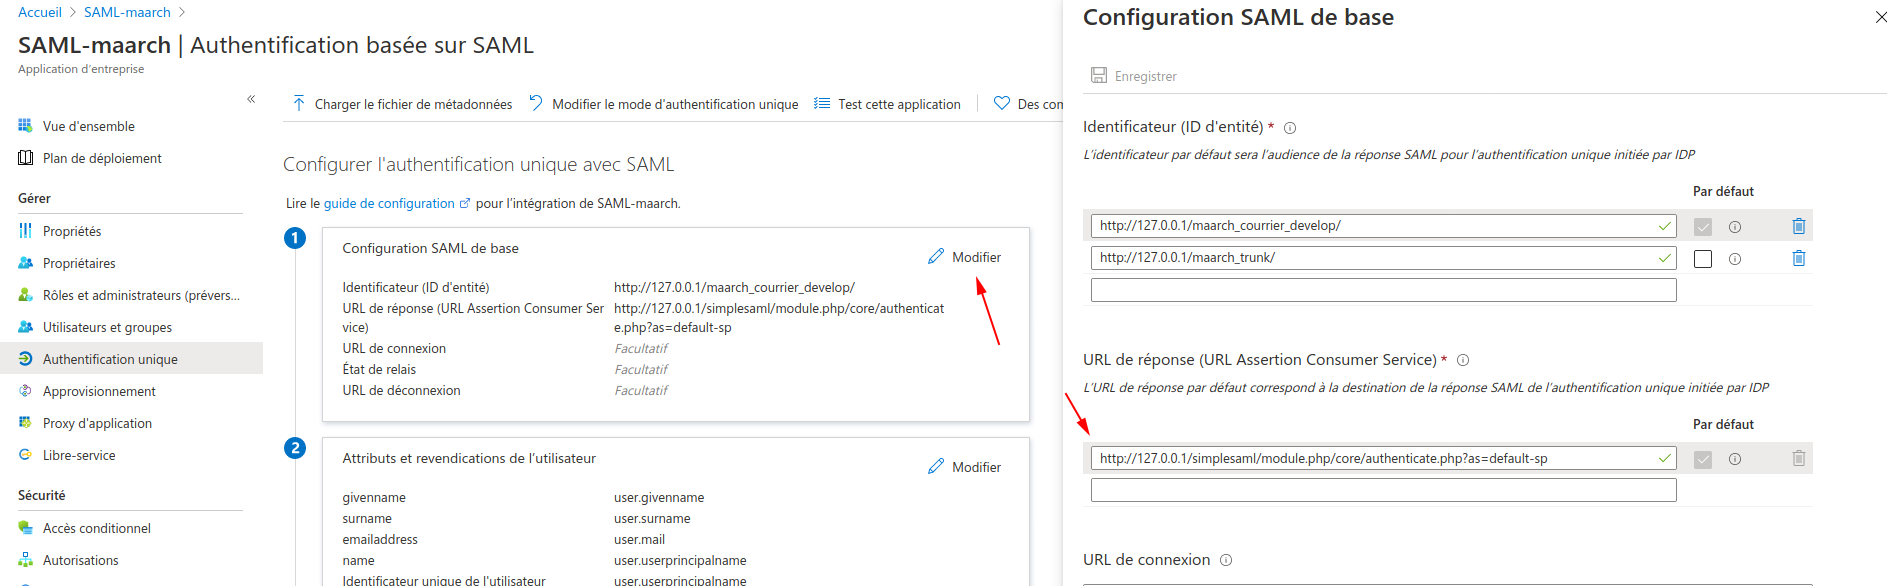Click info icon beside URL de connexion
The height and width of the screenshot is (586, 1887).
click(x=1226, y=560)
